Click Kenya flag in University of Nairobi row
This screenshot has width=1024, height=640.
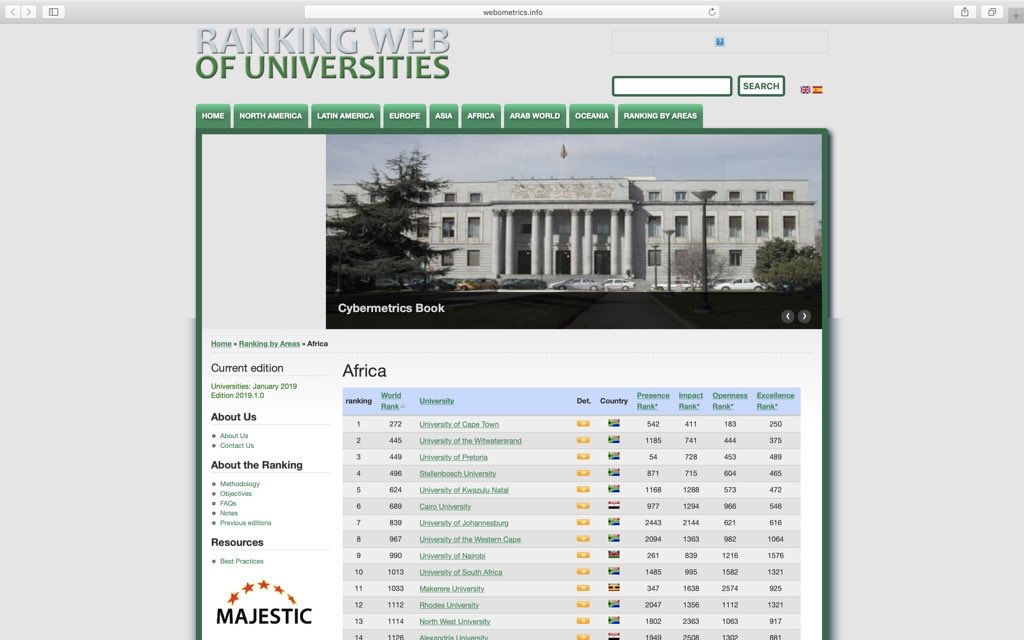pos(614,555)
